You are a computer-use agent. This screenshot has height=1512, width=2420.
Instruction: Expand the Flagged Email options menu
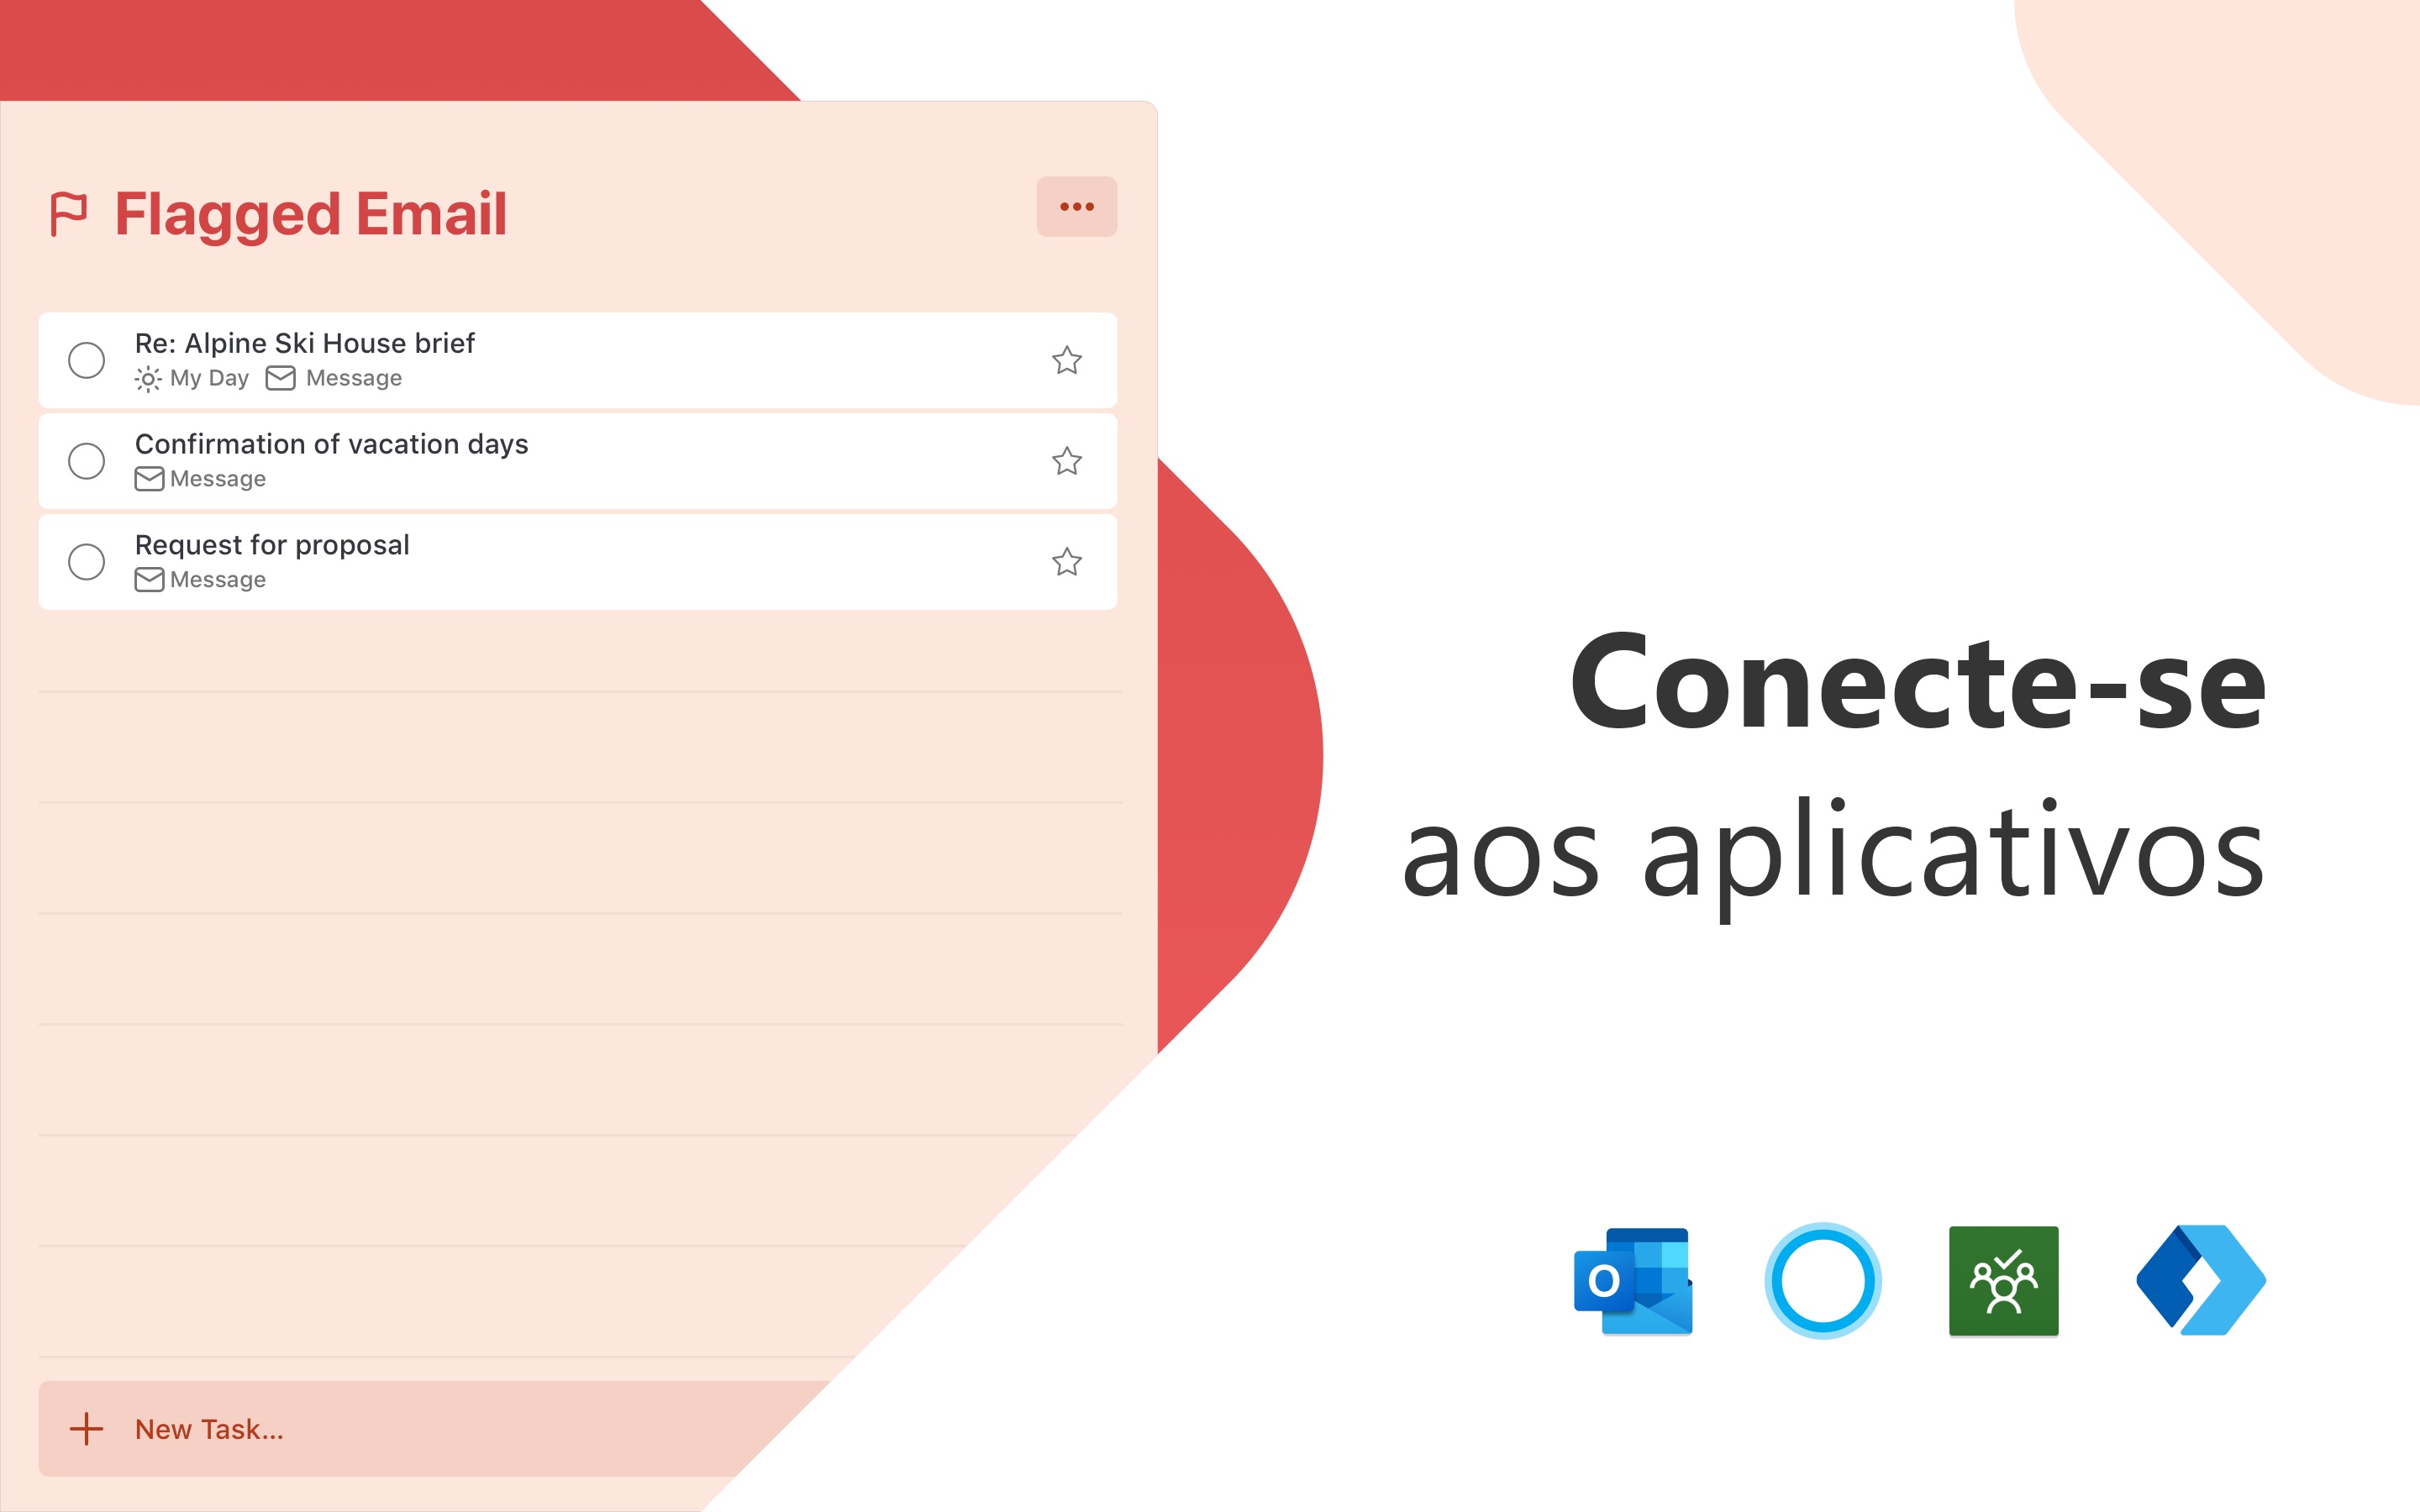[1075, 207]
